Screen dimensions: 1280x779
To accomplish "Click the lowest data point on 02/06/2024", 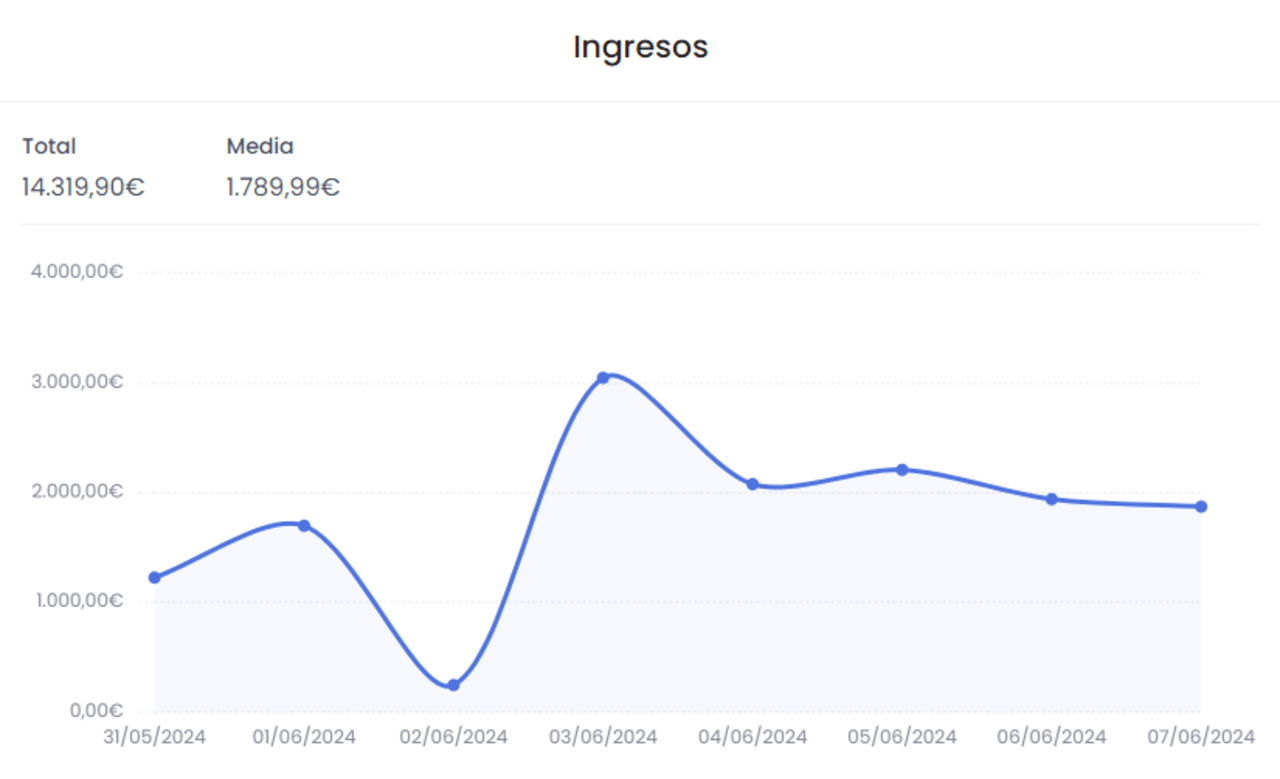I will (x=453, y=685).
